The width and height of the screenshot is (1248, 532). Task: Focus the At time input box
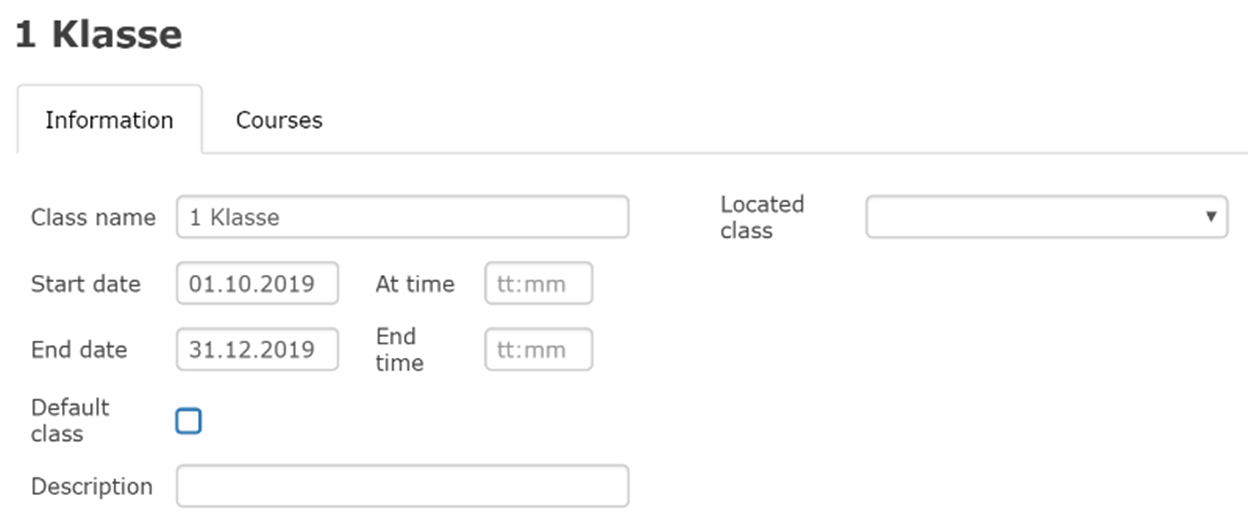point(538,284)
